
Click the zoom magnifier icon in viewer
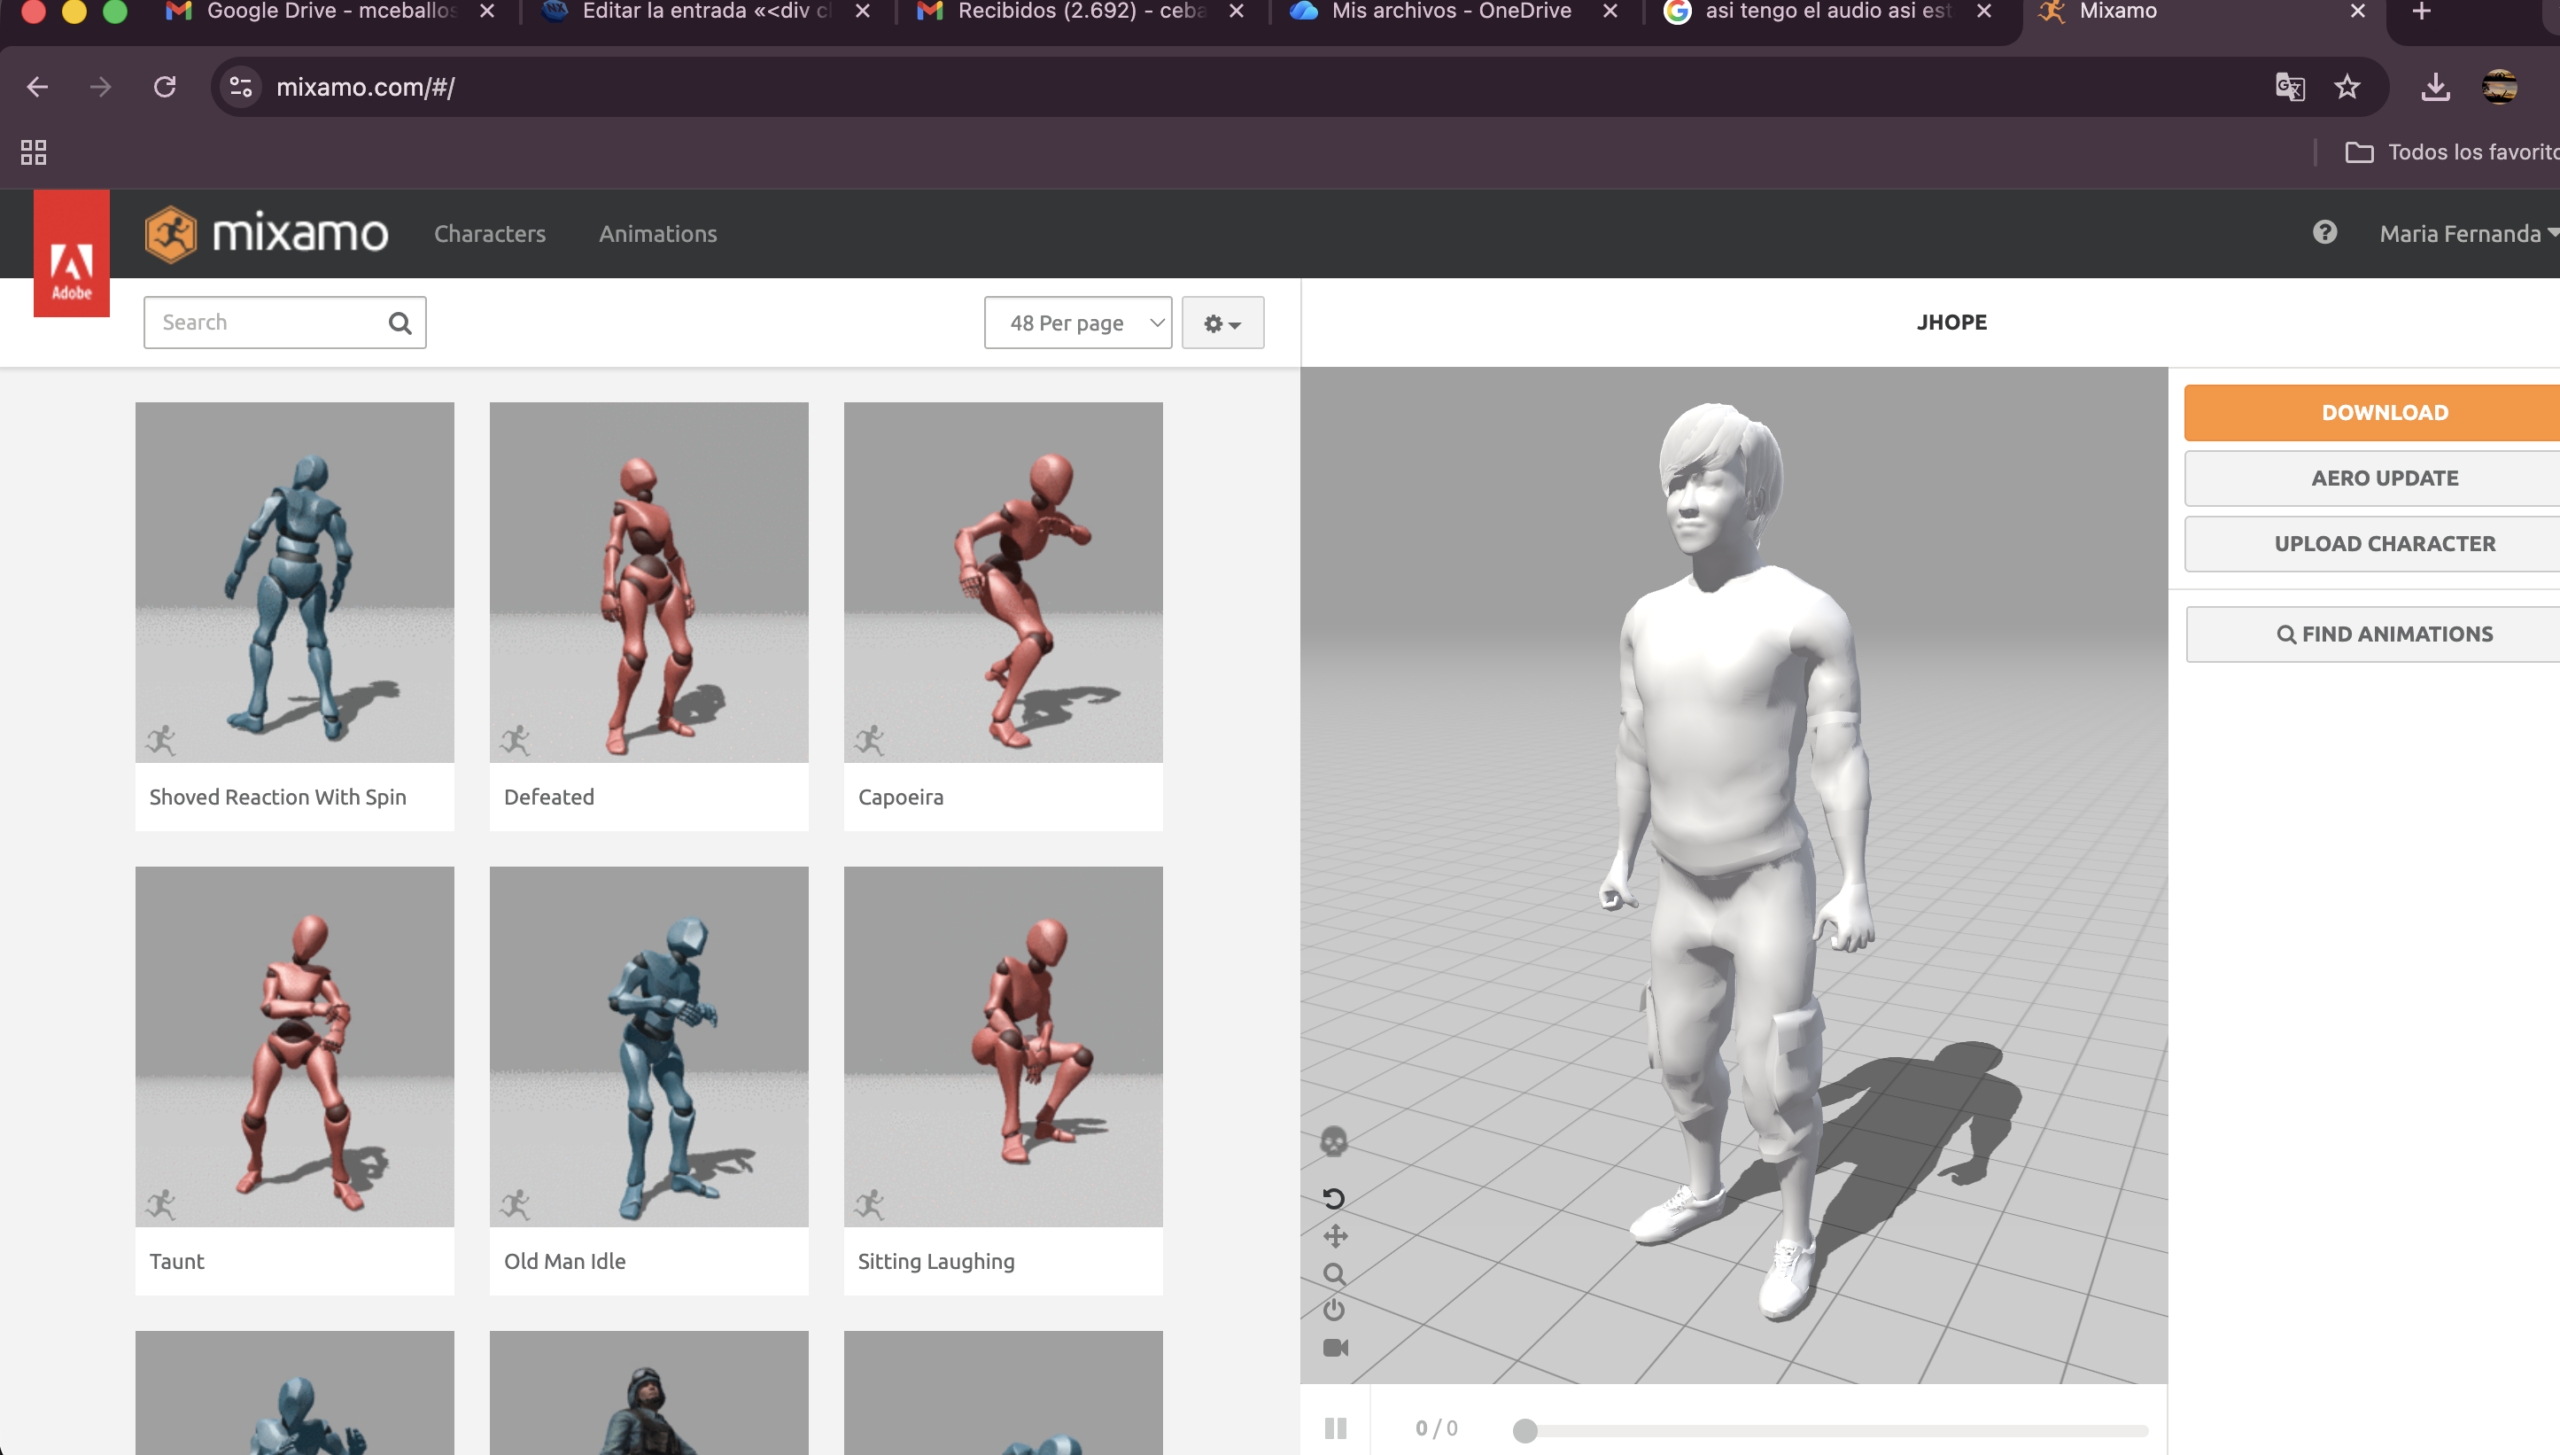1333,1274
